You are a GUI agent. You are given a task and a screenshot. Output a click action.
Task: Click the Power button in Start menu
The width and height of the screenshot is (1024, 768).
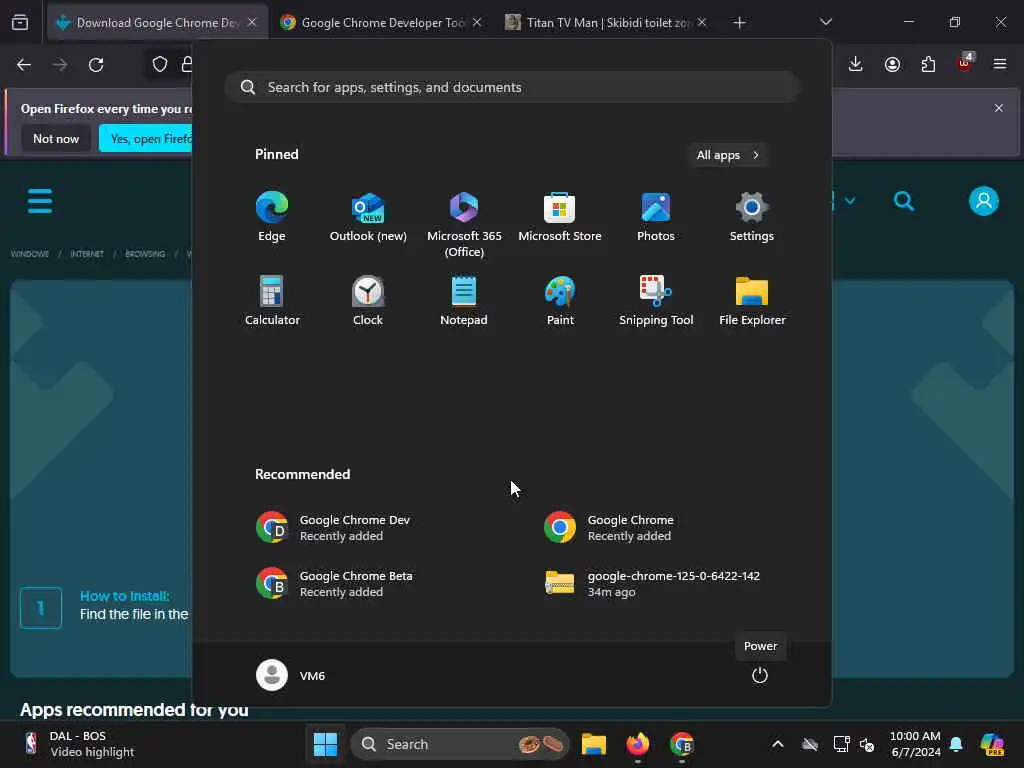[x=760, y=675]
